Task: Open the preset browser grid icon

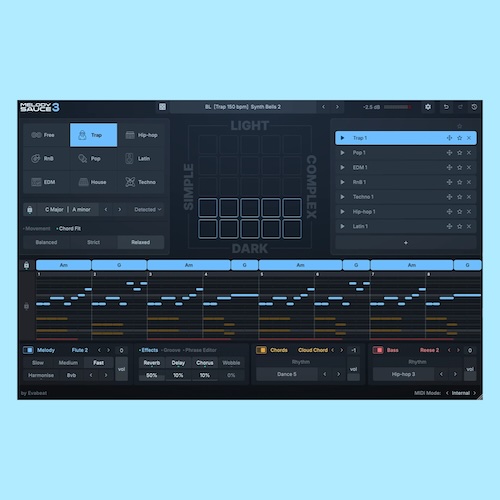Action: (x=162, y=107)
